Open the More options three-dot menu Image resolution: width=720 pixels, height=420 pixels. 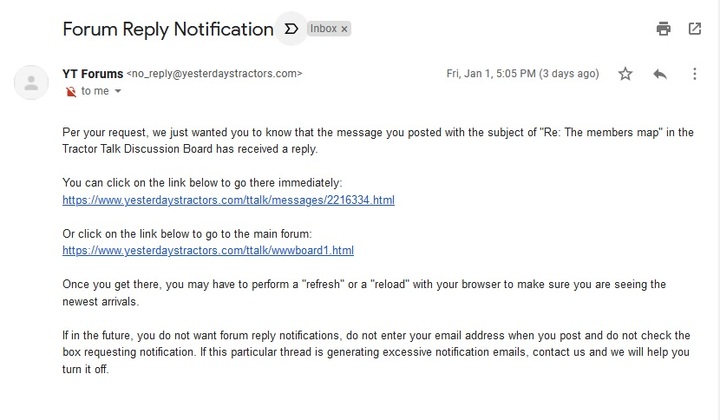[x=695, y=74]
